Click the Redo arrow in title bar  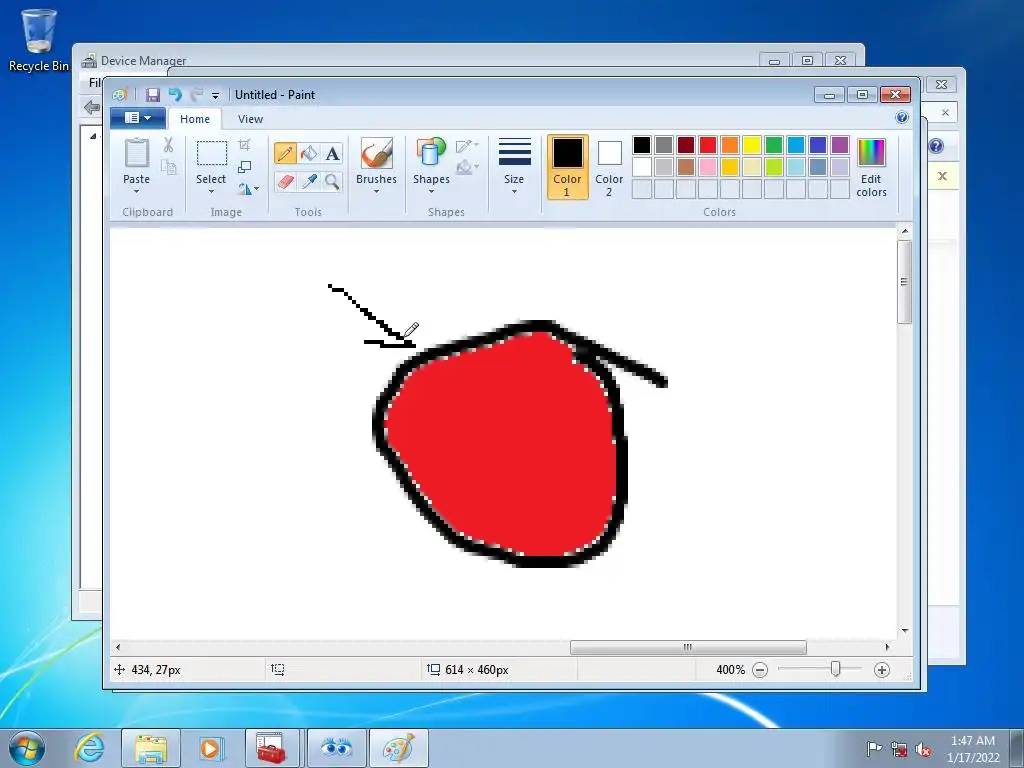point(197,95)
